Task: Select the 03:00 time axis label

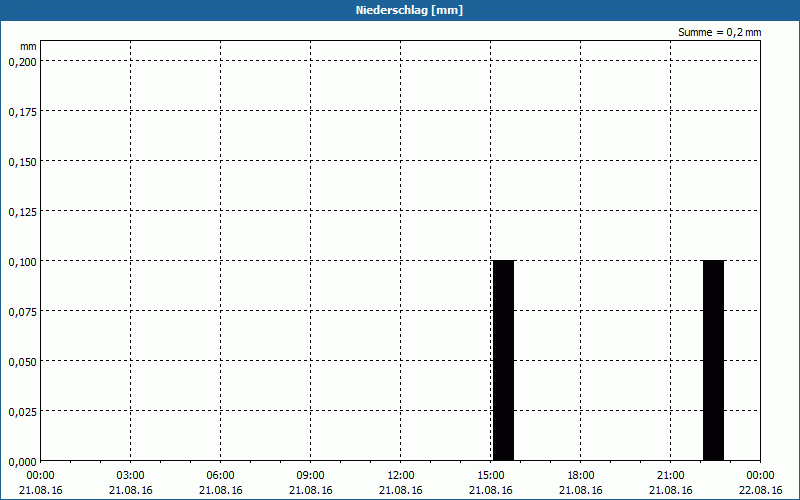Action: coord(131,475)
